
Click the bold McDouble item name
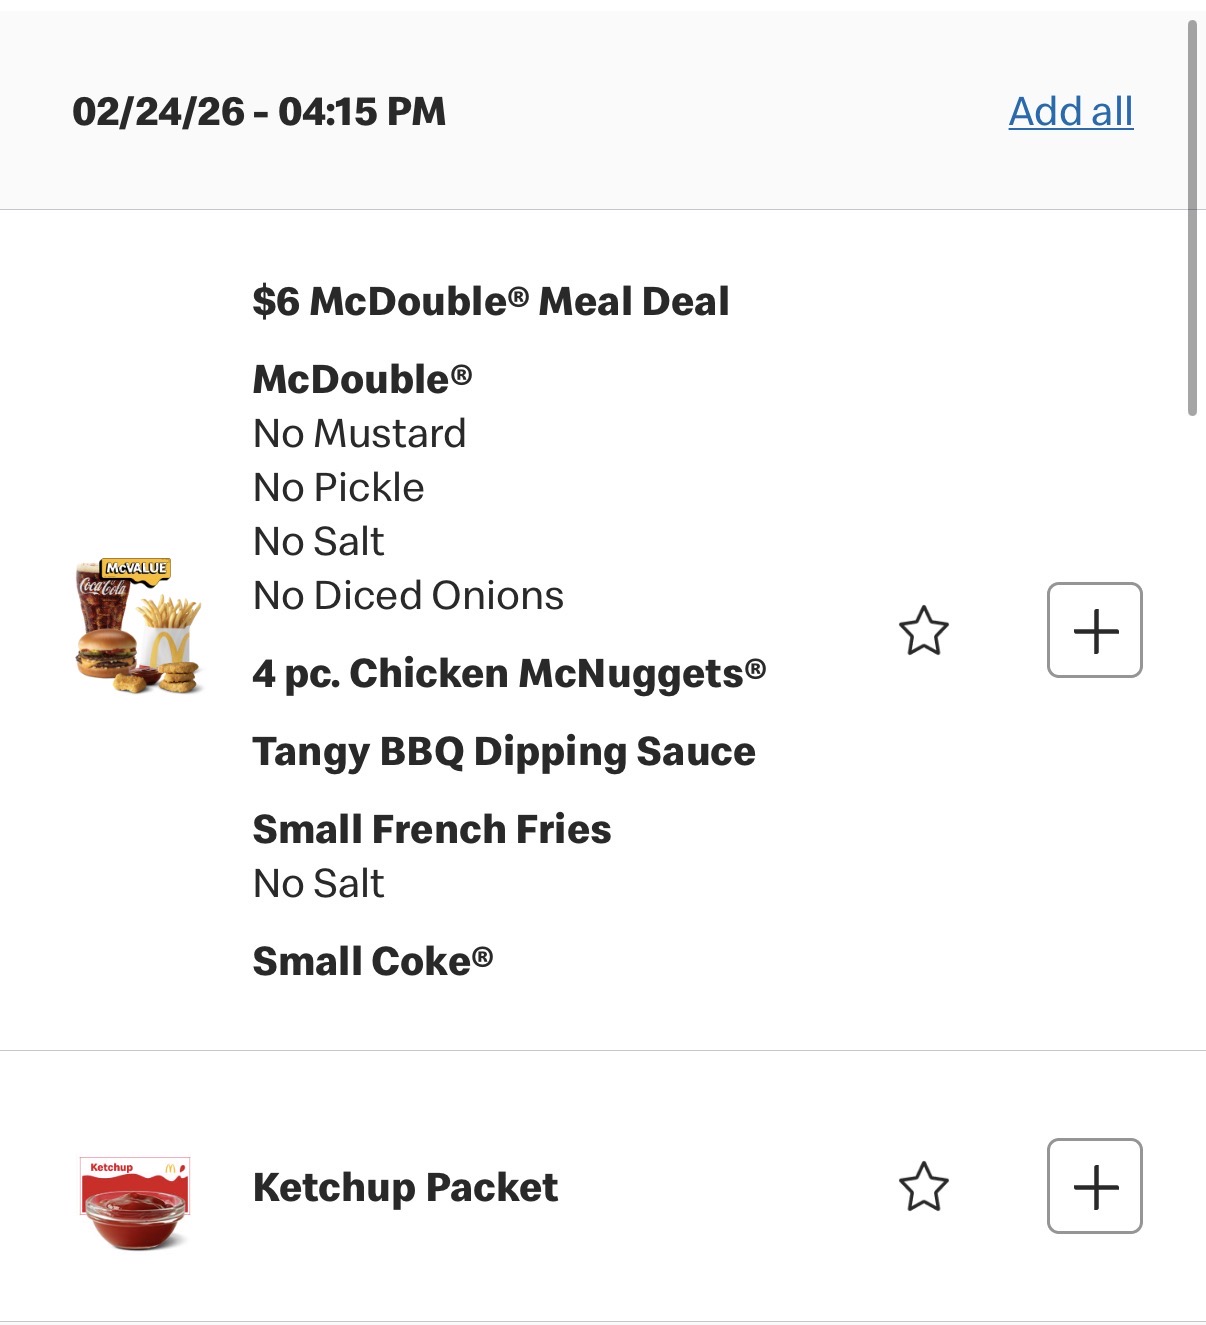tap(362, 380)
